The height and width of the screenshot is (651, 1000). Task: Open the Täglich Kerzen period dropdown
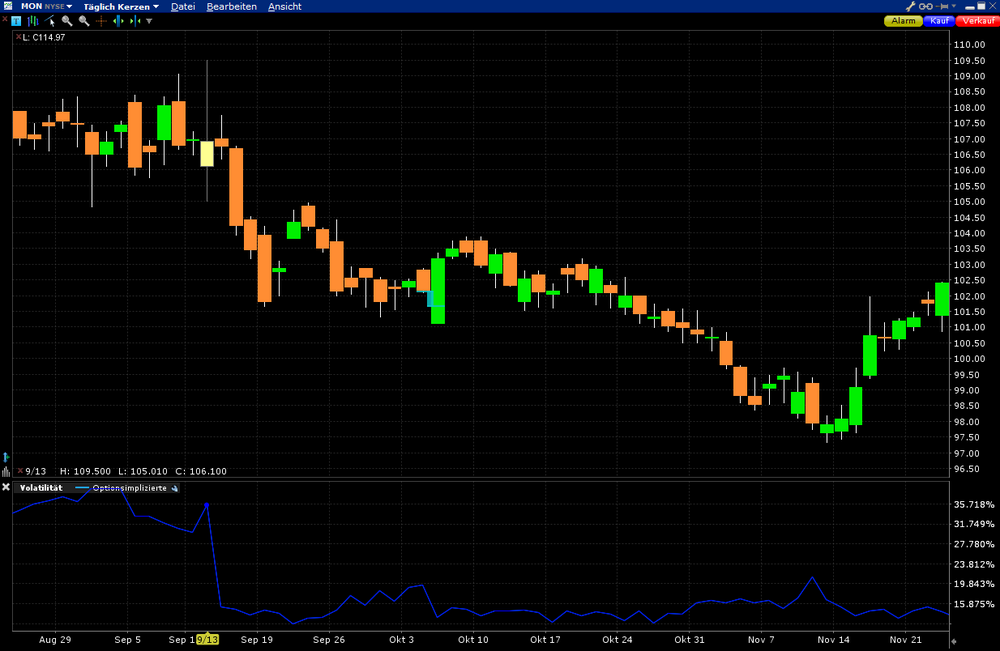121,6
